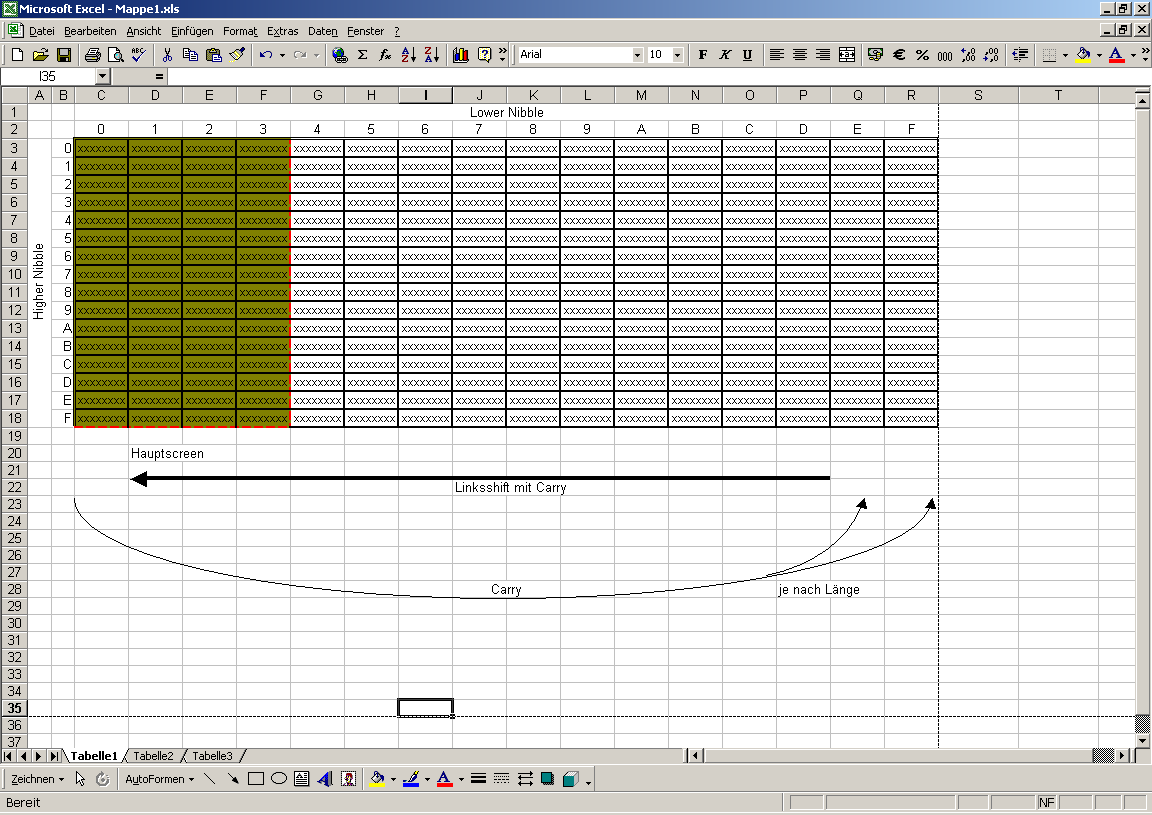The image size is (1152, 815).
Task: Open the fill color dropdown in formatting toolbar
Action: [1099, 54]
